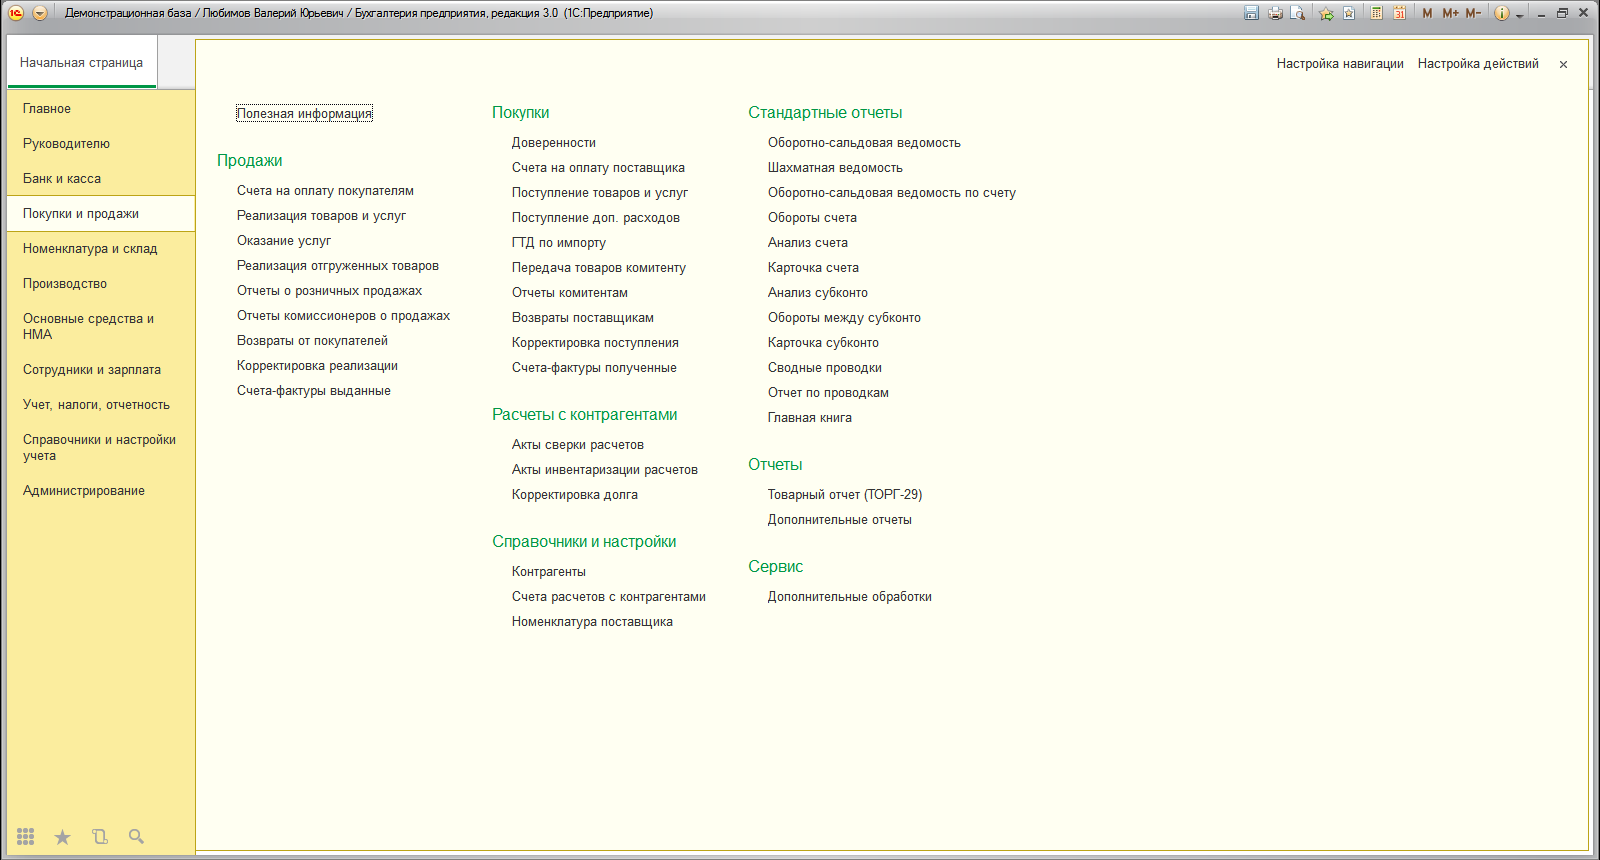Open Главная книга report

pos(810,417)
